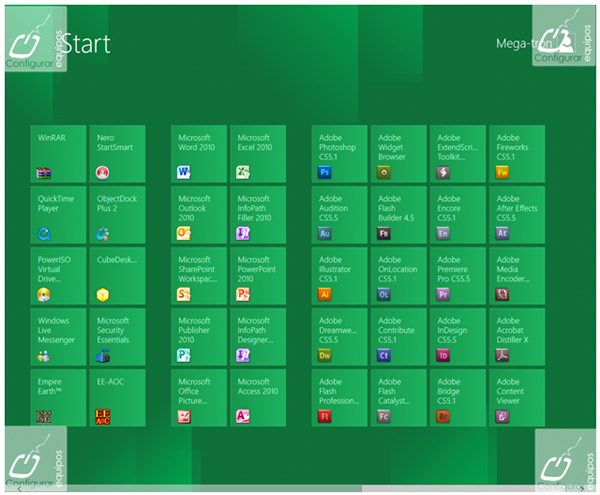This screenshot has width=600, height=495.
Task: Click the "QuickTime Player" tile label
Action: (x=55, y=204)
